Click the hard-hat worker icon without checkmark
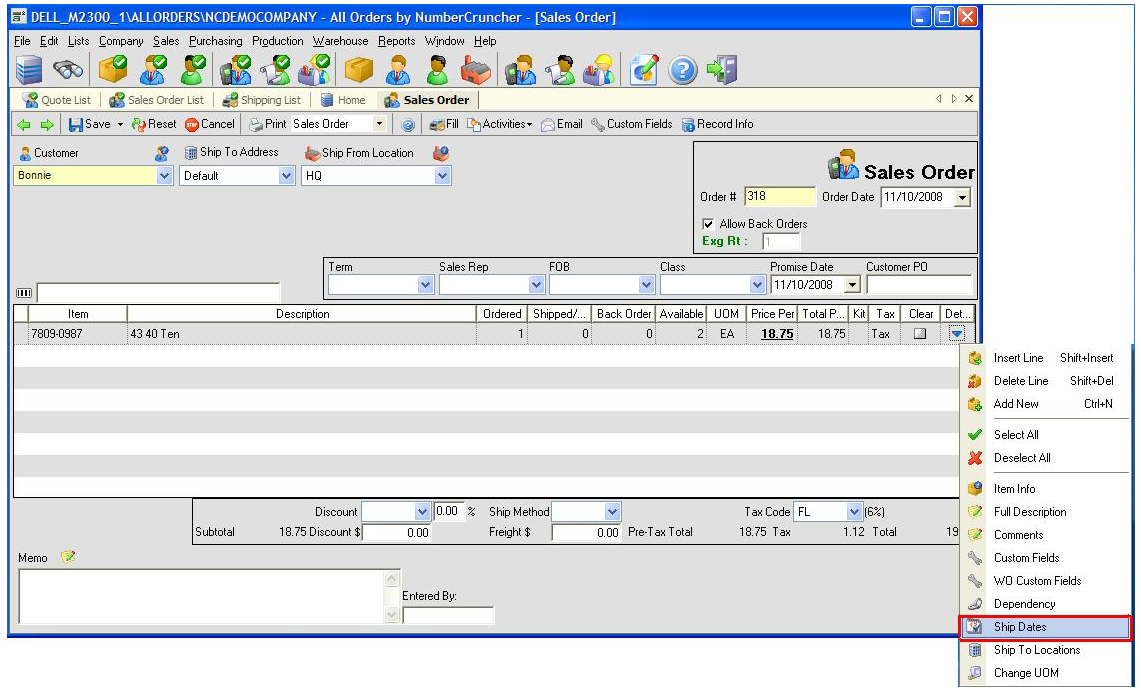The height and width of the screenshot is (691, 1141). [x=599, y=70]
